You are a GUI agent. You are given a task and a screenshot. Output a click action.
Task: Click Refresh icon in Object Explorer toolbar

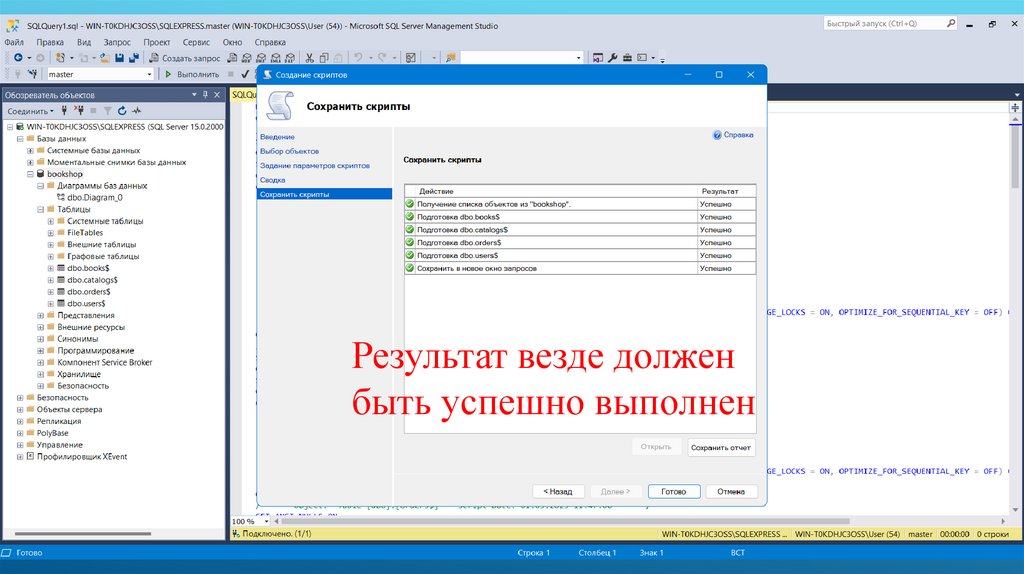(121, 111)
